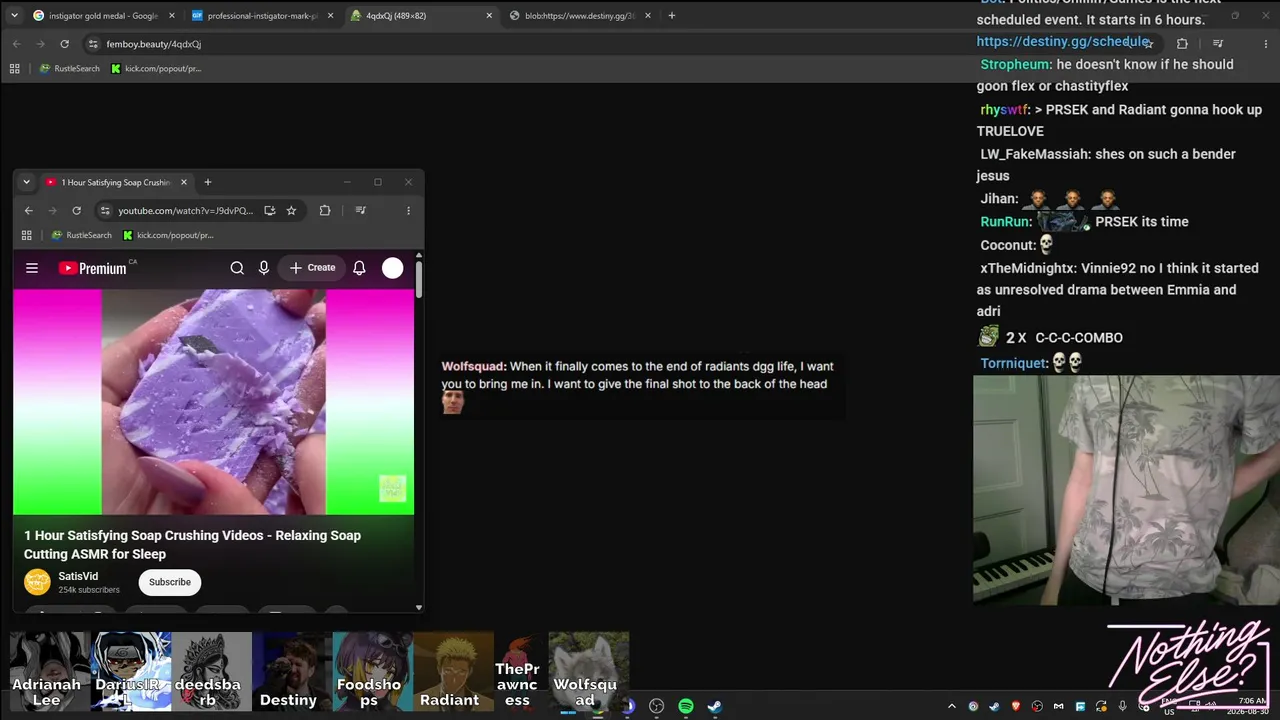Open extensions in the YouTube window
Screen dimensions: 1280x720
[x=325, y=211]
